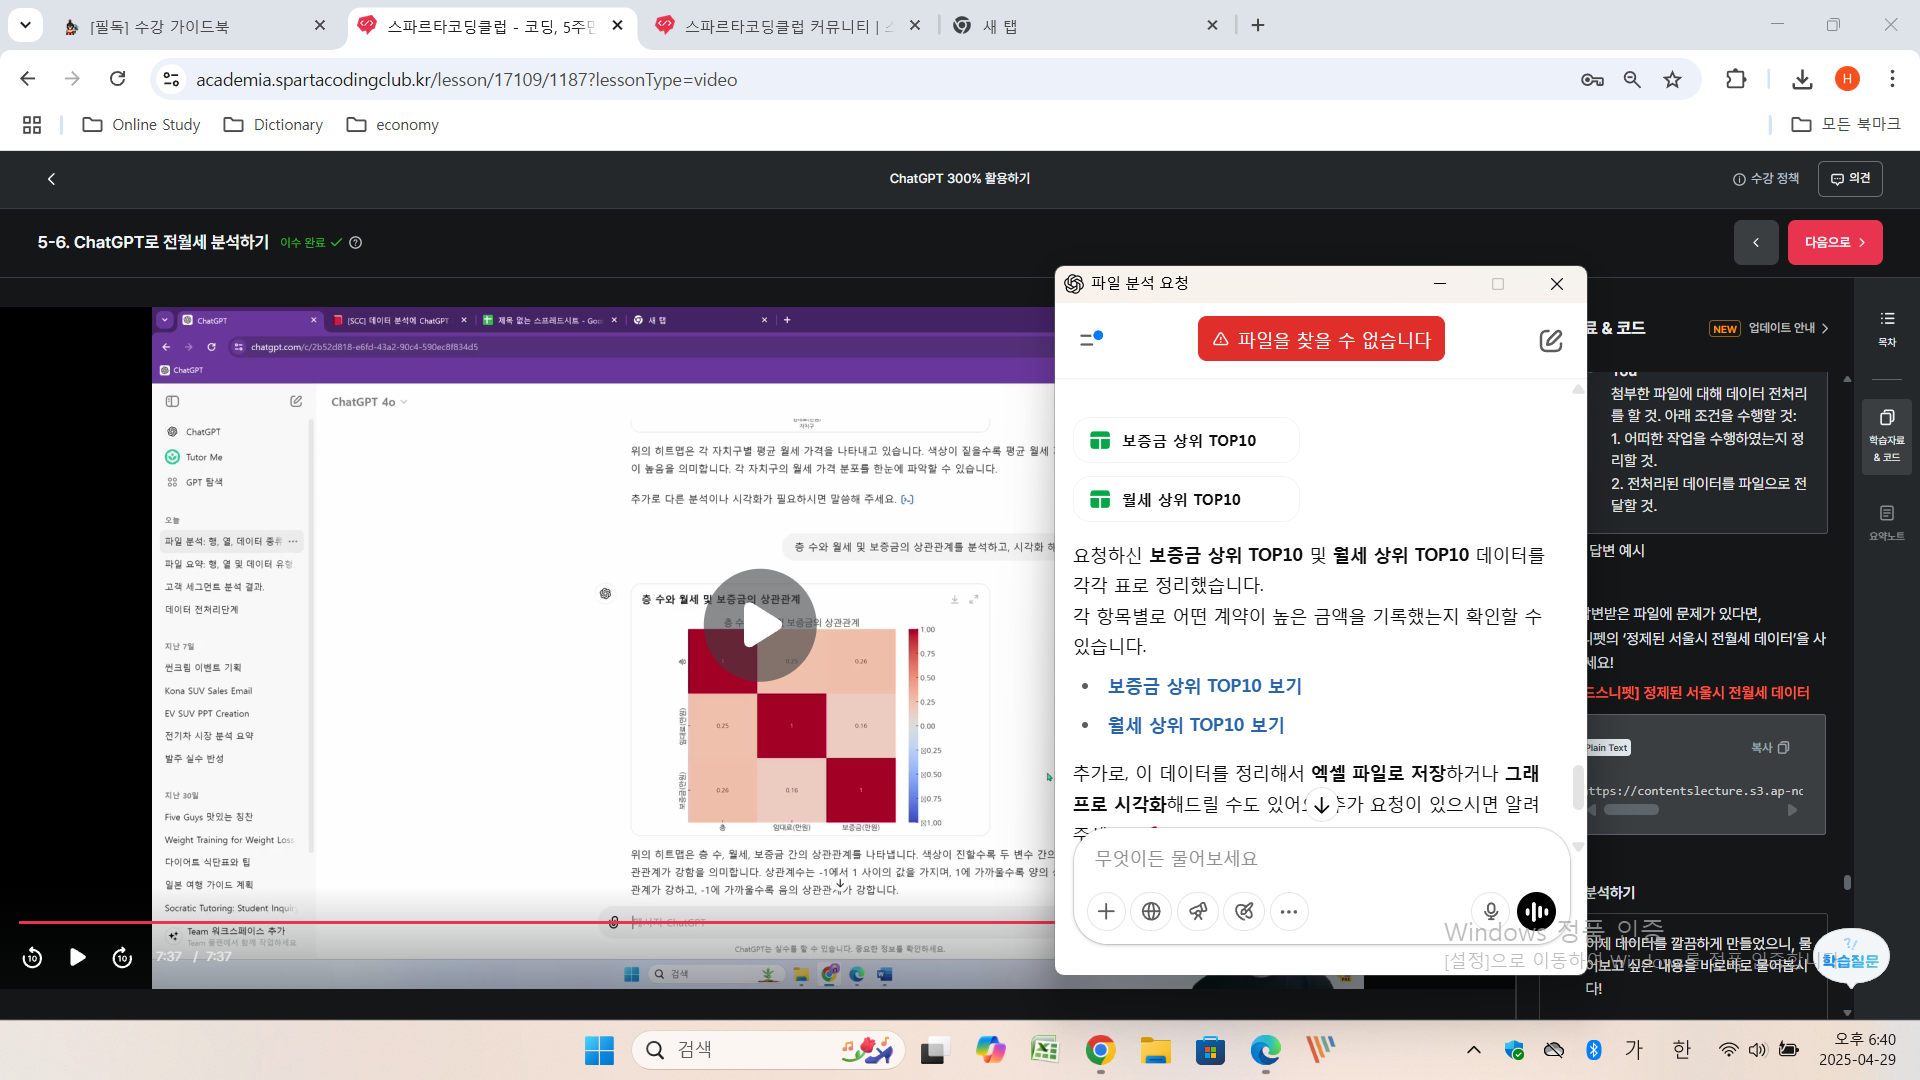Open Excel from the taskbar

pyautogui.click(x=1044, y=1050)
